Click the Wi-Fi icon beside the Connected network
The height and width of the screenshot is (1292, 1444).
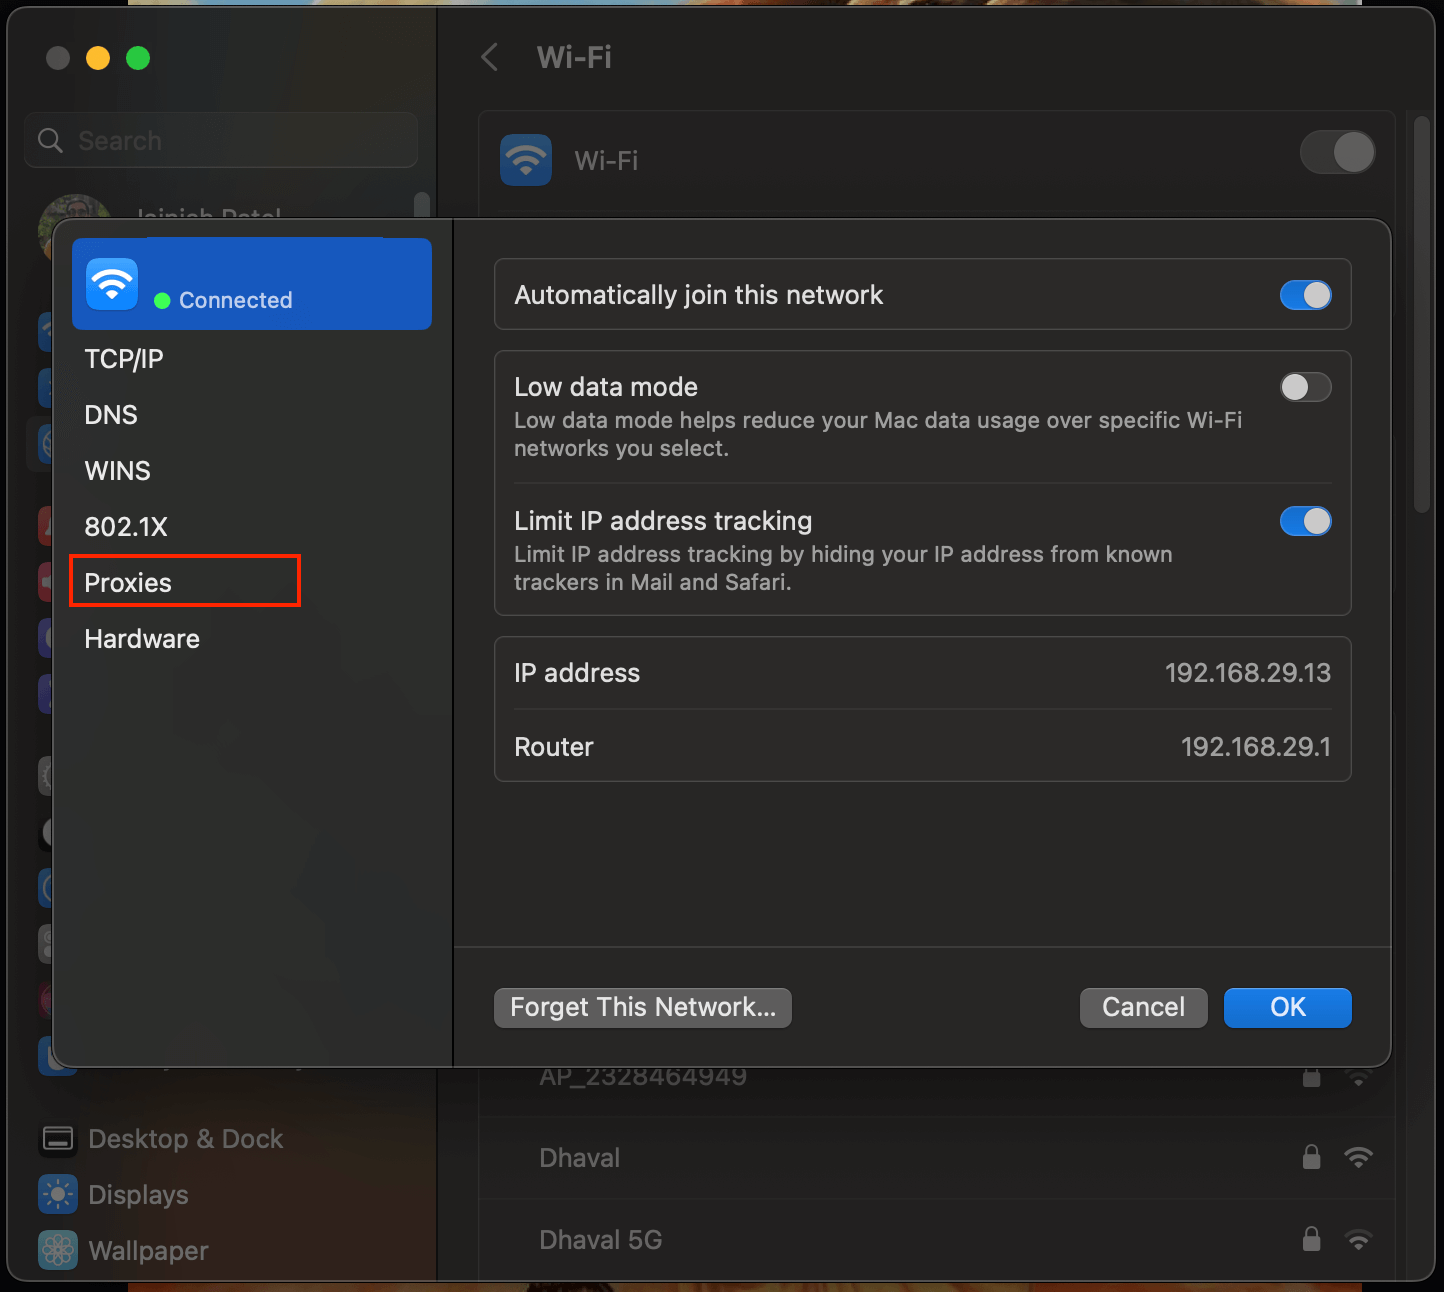point(111,283)
